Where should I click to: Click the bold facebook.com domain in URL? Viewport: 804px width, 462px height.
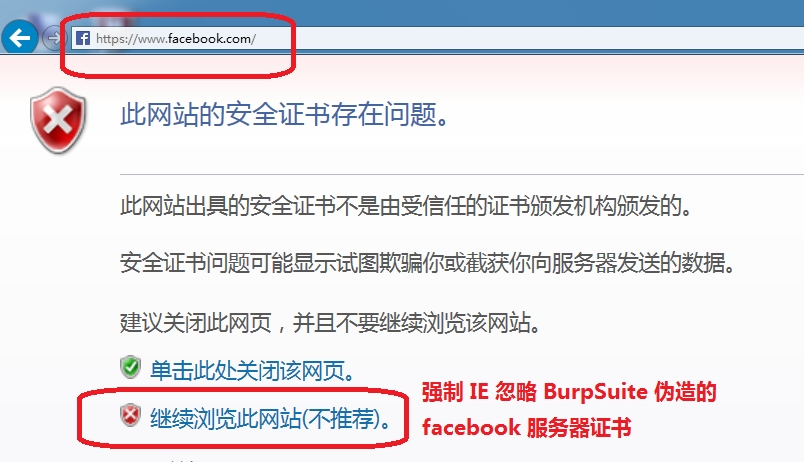(x=209, y=38)
